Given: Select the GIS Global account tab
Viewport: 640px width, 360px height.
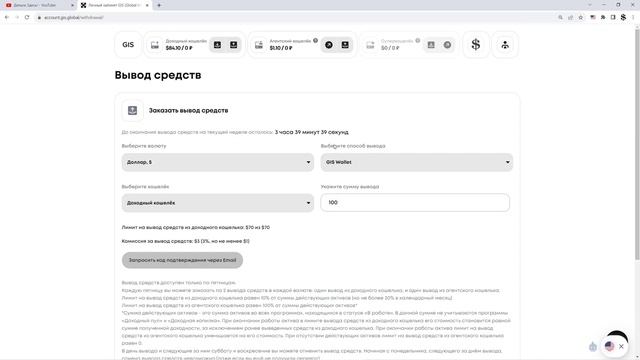Looking at the screenshot, I should click(x=114, y=5).
